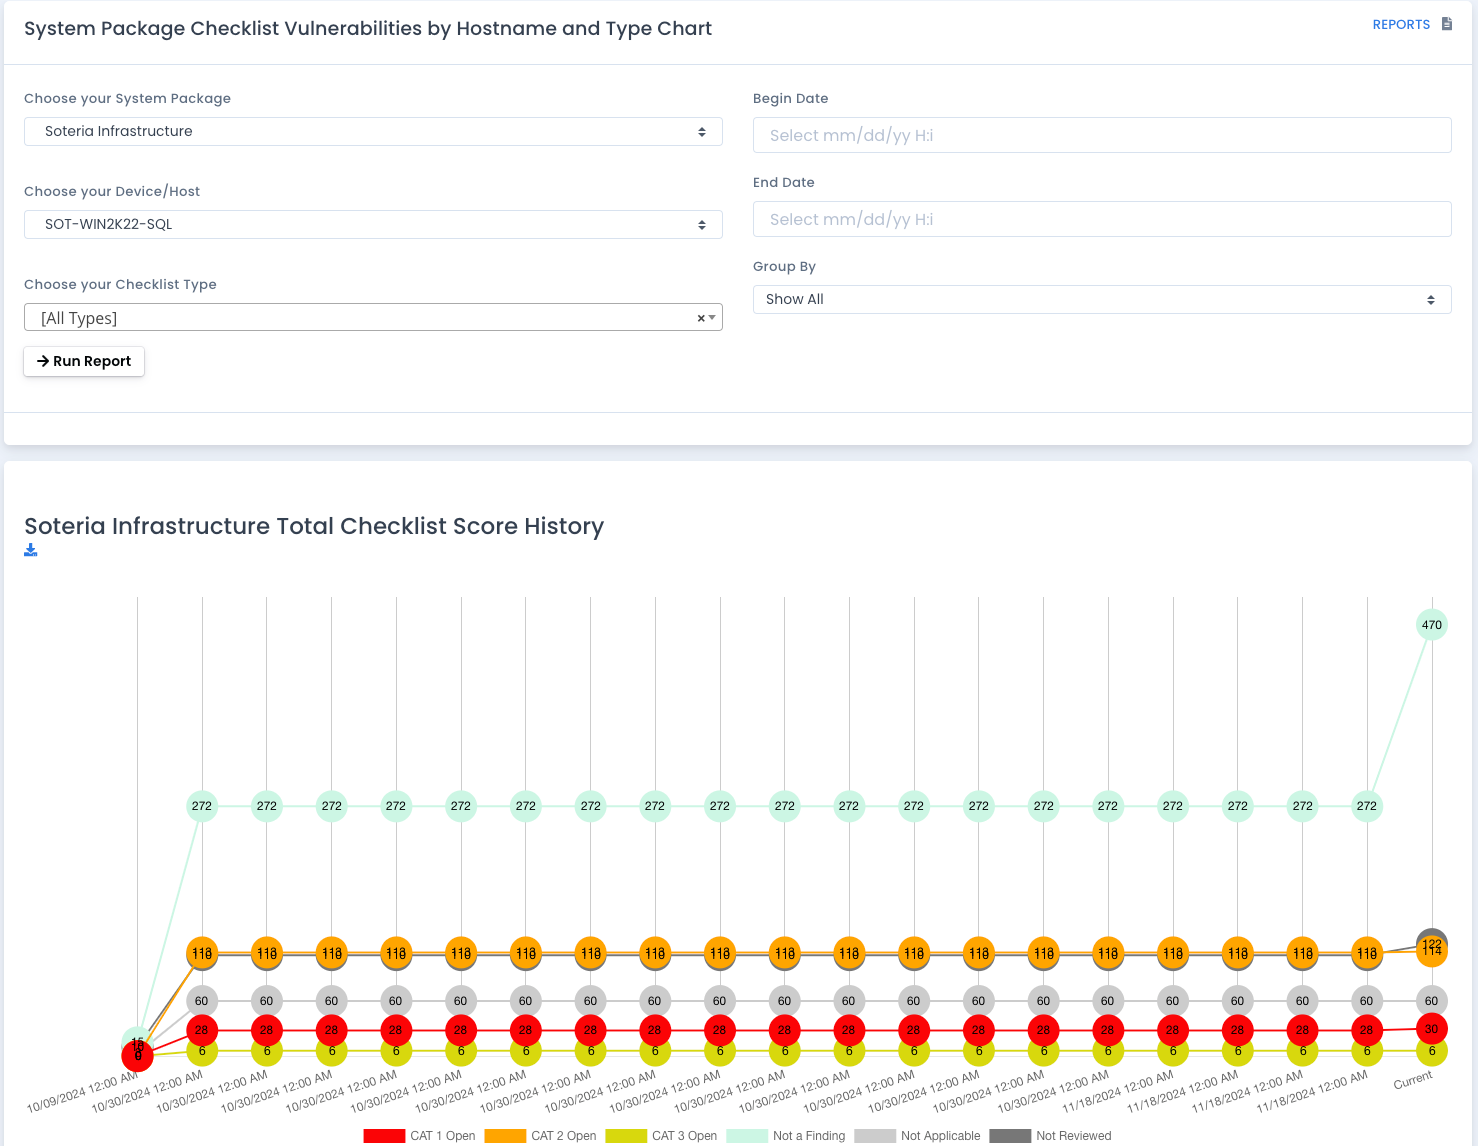1478x1146 pixels.
Task: Toggle CAT 2 Open legend swatch
Action: 505,1136
